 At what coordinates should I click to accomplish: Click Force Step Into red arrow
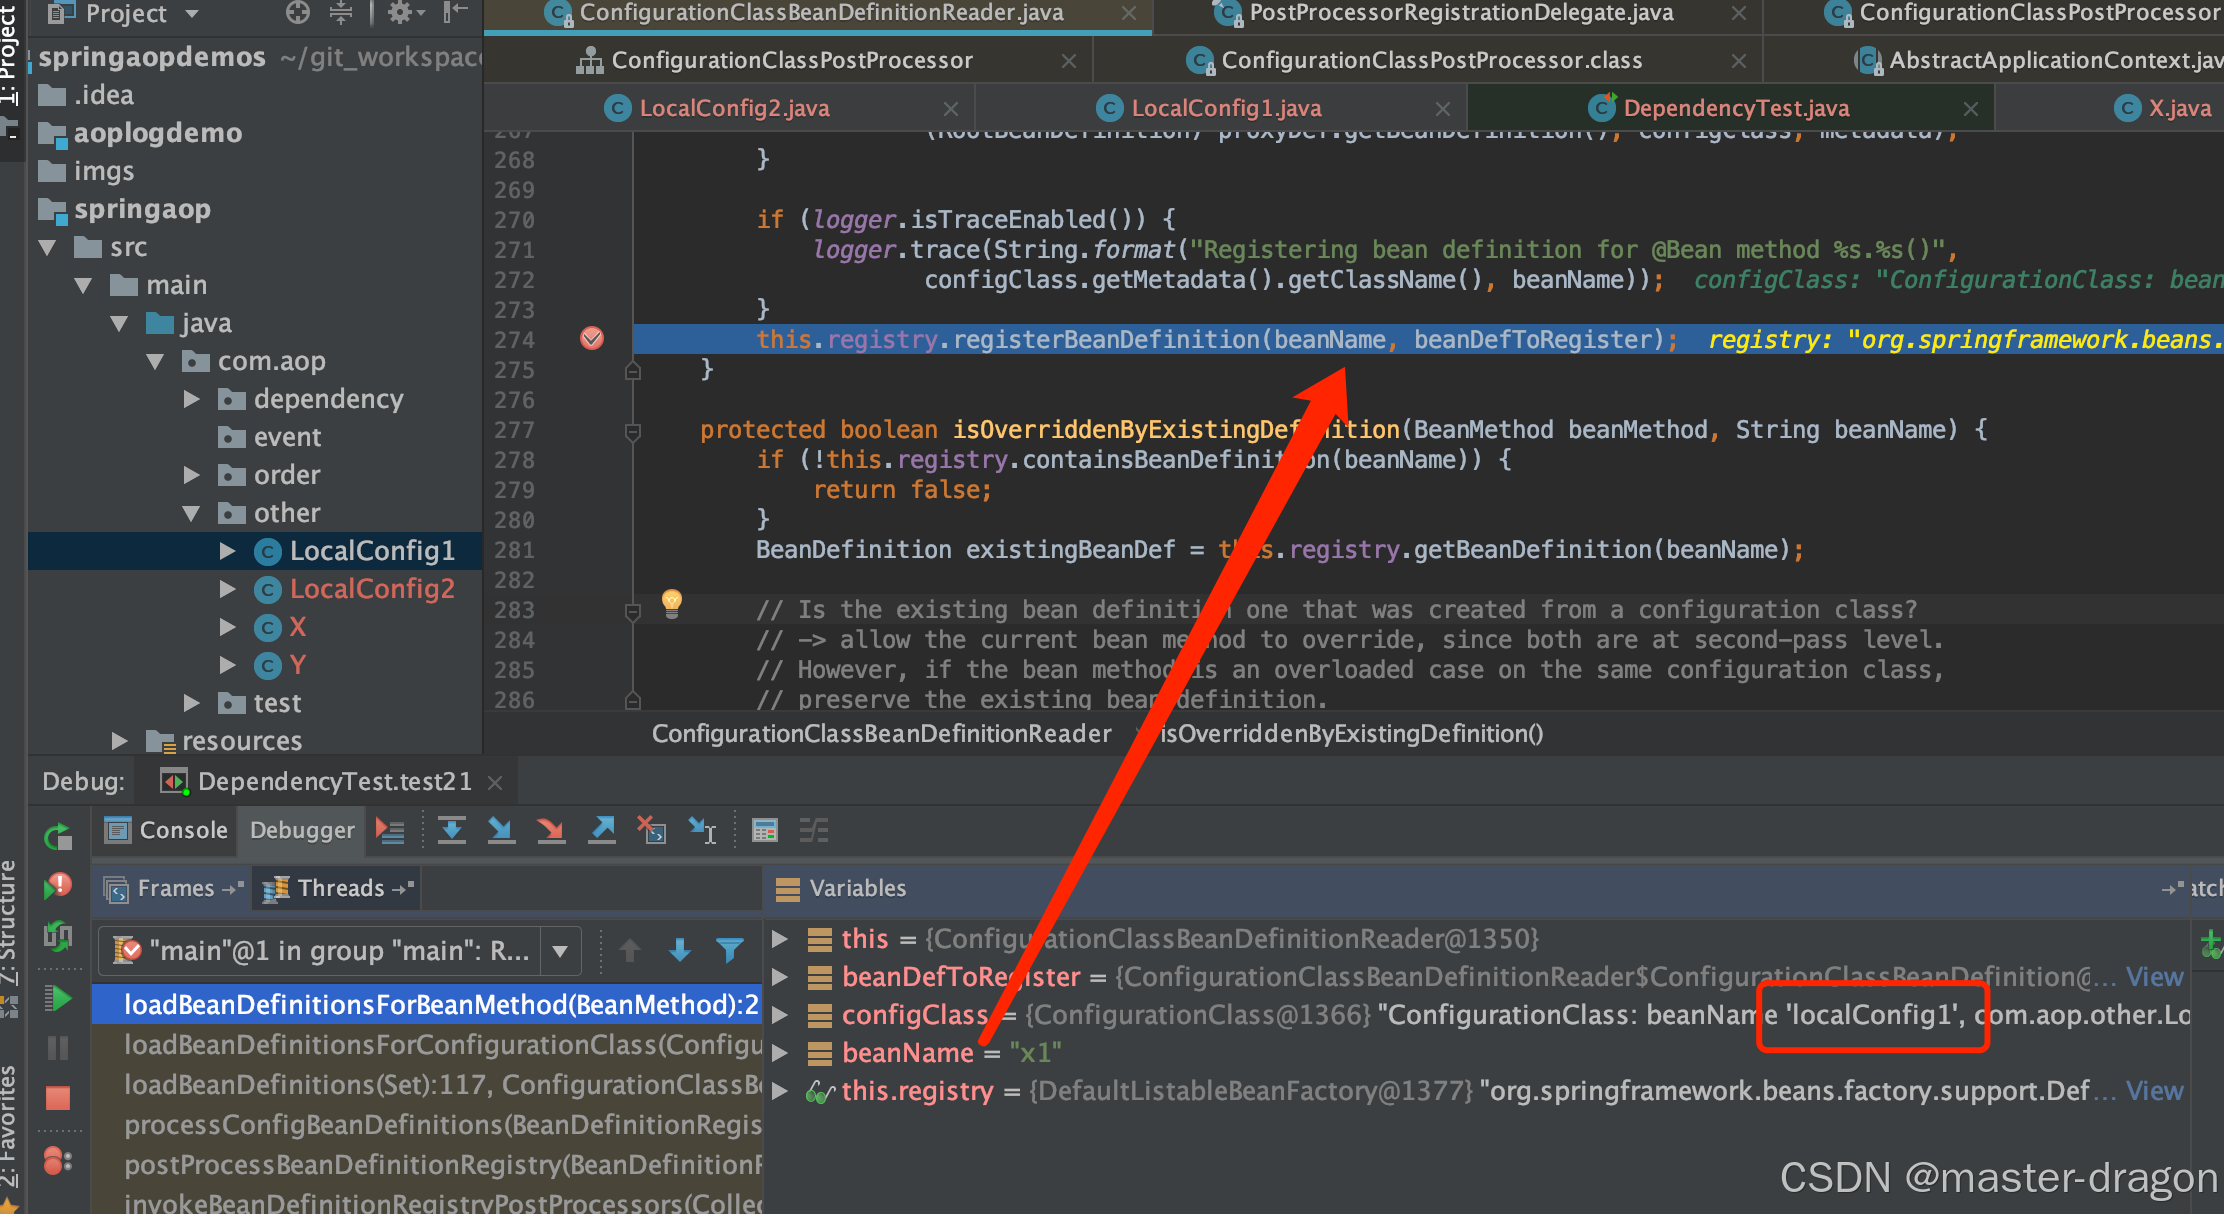click(x=550, y=830)
